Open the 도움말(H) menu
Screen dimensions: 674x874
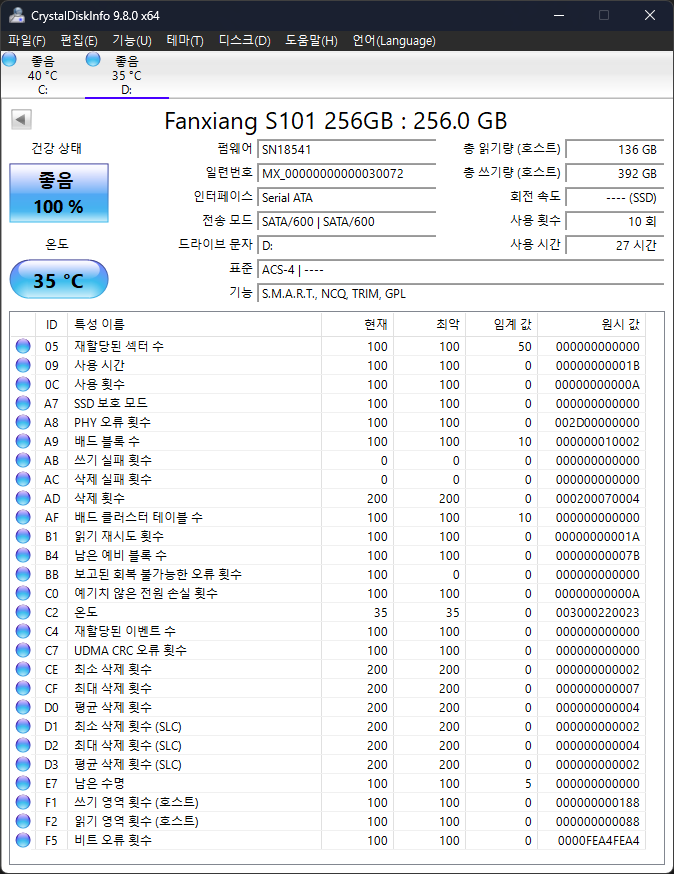click(311, 41)
